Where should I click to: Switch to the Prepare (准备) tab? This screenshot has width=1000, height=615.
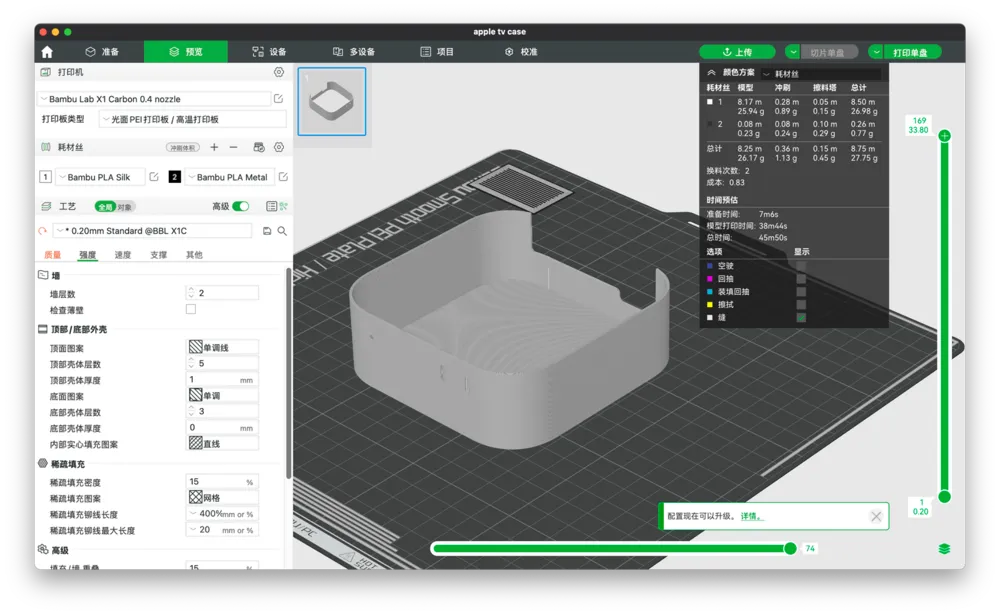click(102, 52)
